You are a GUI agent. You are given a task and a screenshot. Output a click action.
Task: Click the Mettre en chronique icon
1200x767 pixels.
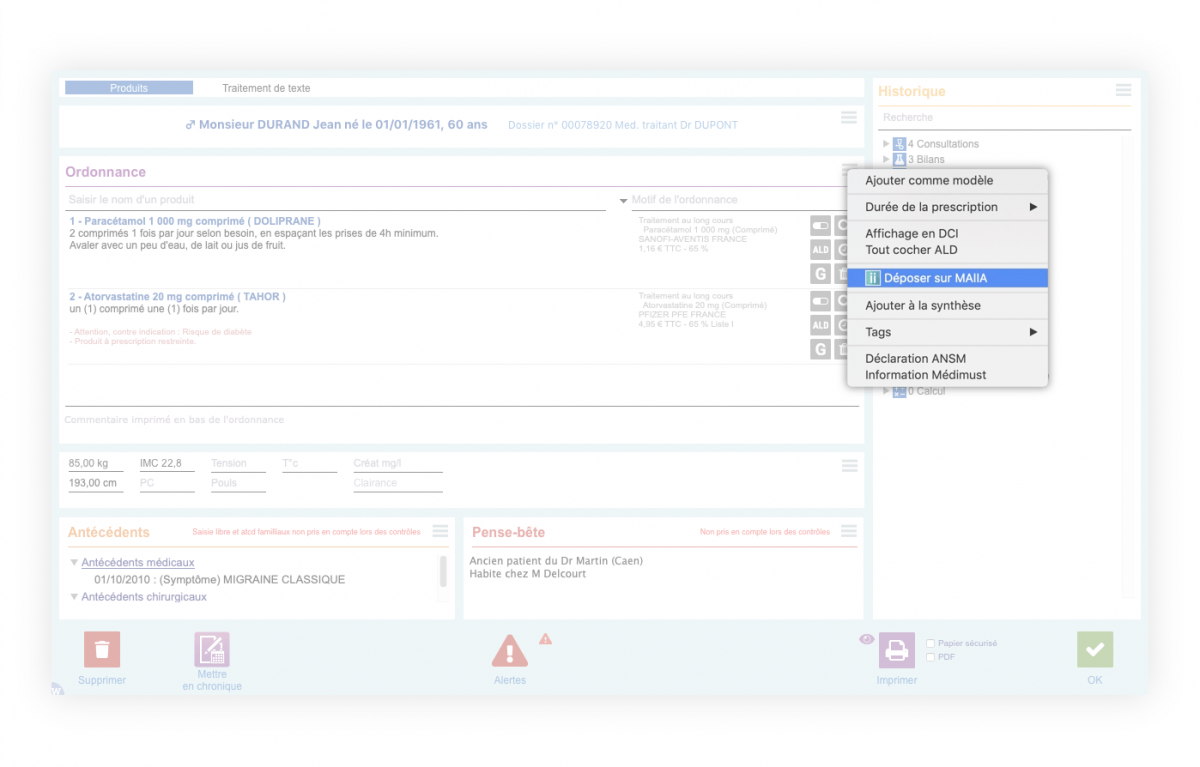click(x=212, y=650)
